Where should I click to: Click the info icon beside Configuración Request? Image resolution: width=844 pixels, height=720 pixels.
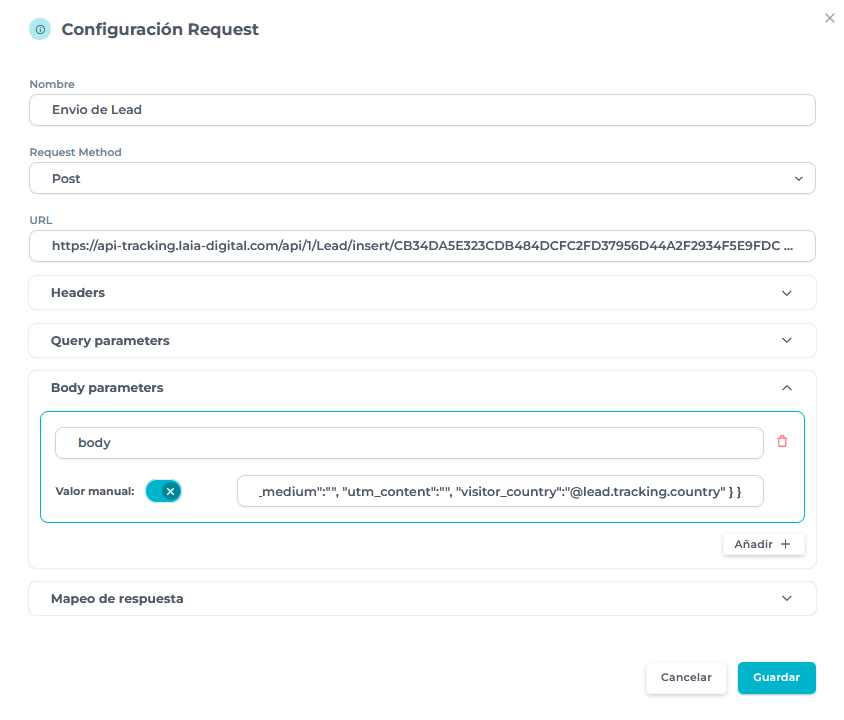(x=40, y=30)
